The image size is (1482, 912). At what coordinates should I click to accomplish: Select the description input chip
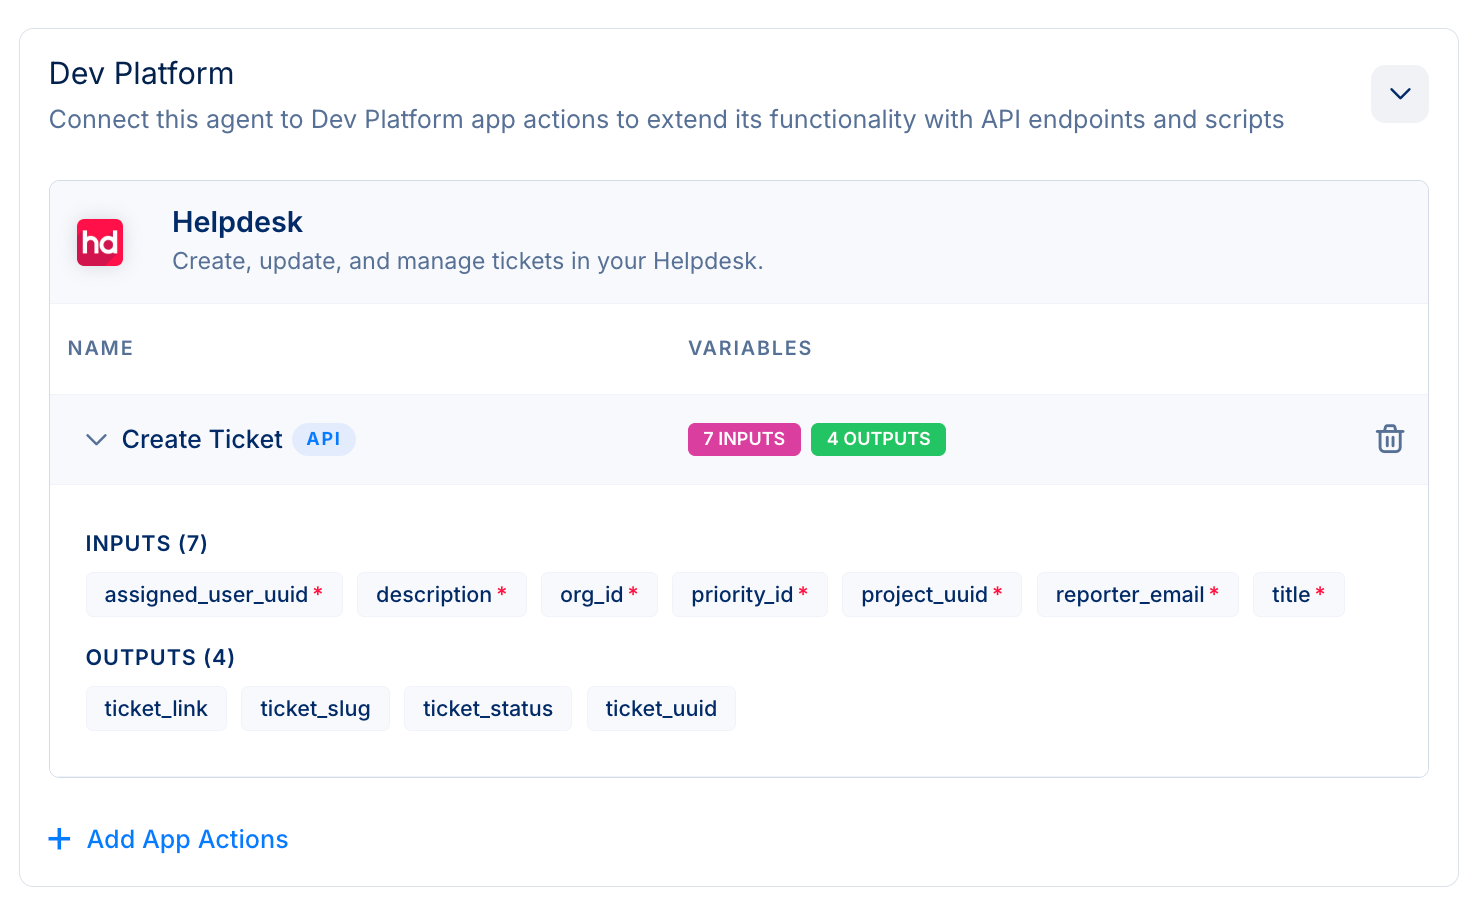coord(441,595)
